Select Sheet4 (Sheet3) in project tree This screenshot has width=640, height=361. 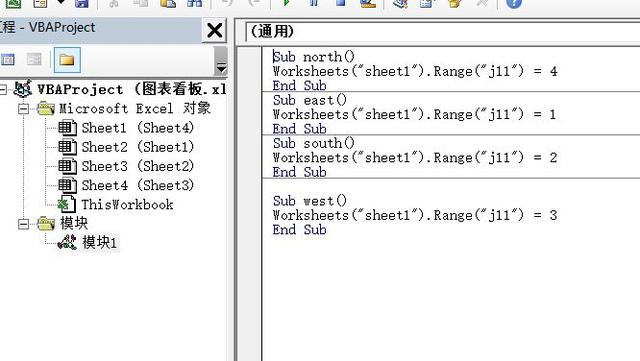tap(138, 185)
